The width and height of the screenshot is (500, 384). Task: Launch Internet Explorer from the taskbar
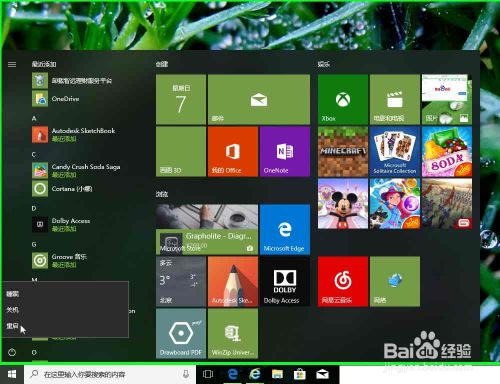tap(255, 374)
